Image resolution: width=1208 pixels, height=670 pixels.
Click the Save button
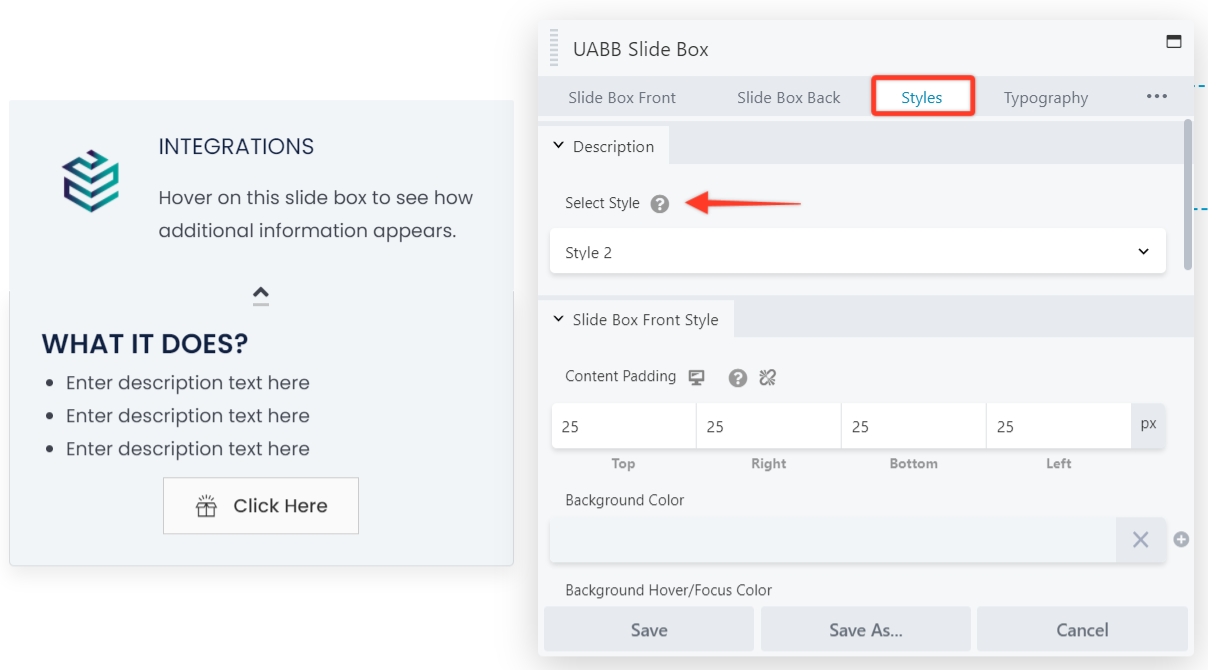point(648,630)
